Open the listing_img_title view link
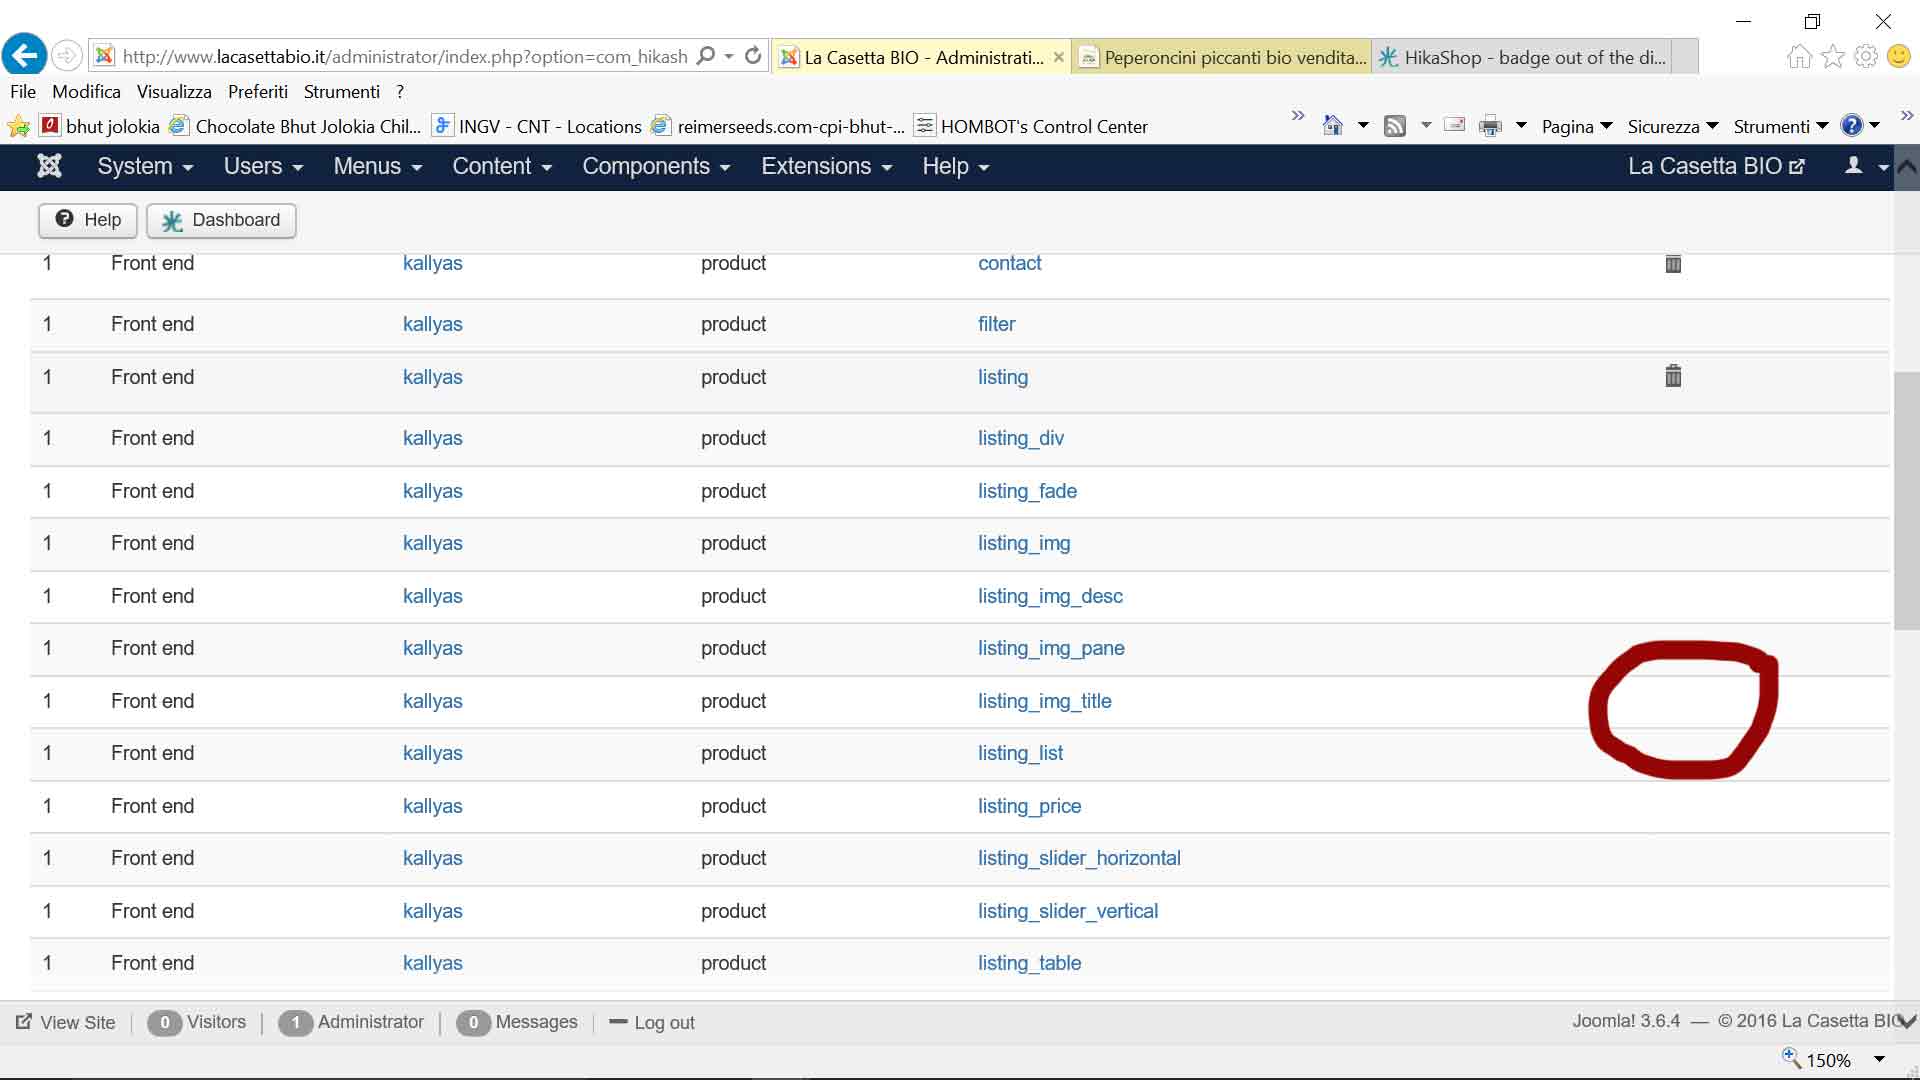This screenshot has height=1080, width=1920. [x=1044, y=701]
